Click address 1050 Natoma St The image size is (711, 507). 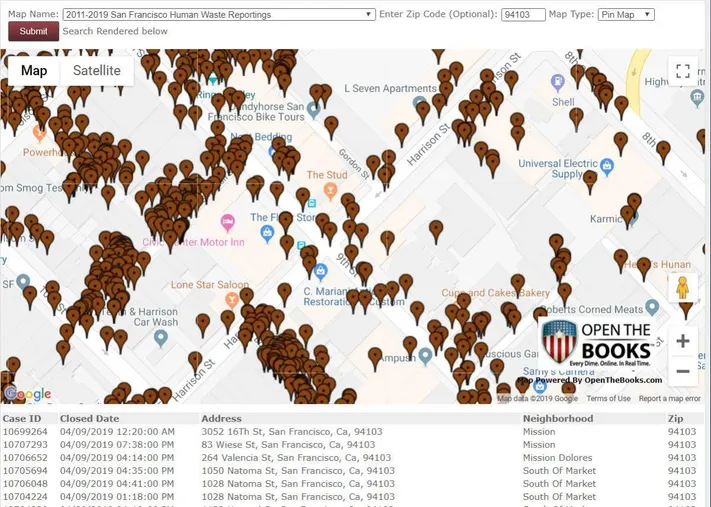pyautogui.click(x=298, y=471)
